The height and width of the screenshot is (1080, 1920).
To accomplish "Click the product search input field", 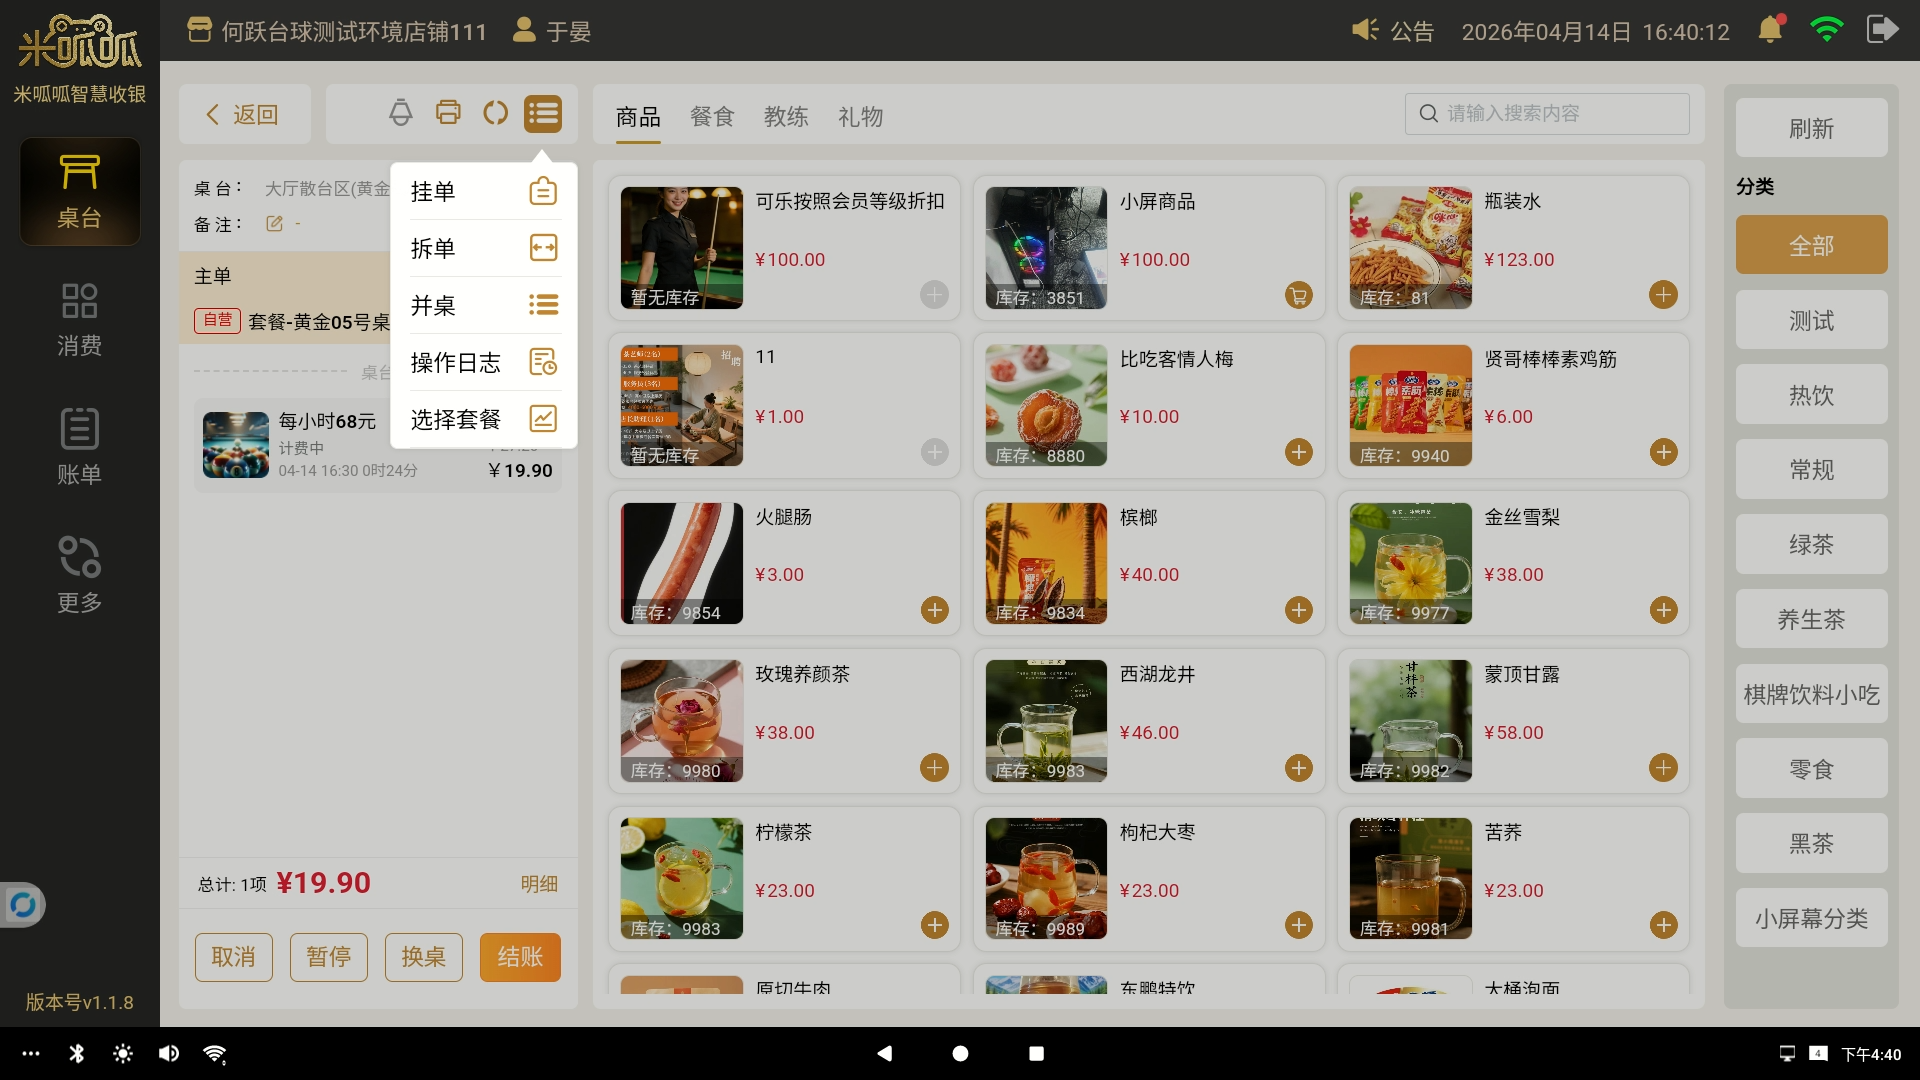I will tap(1546, 113).
